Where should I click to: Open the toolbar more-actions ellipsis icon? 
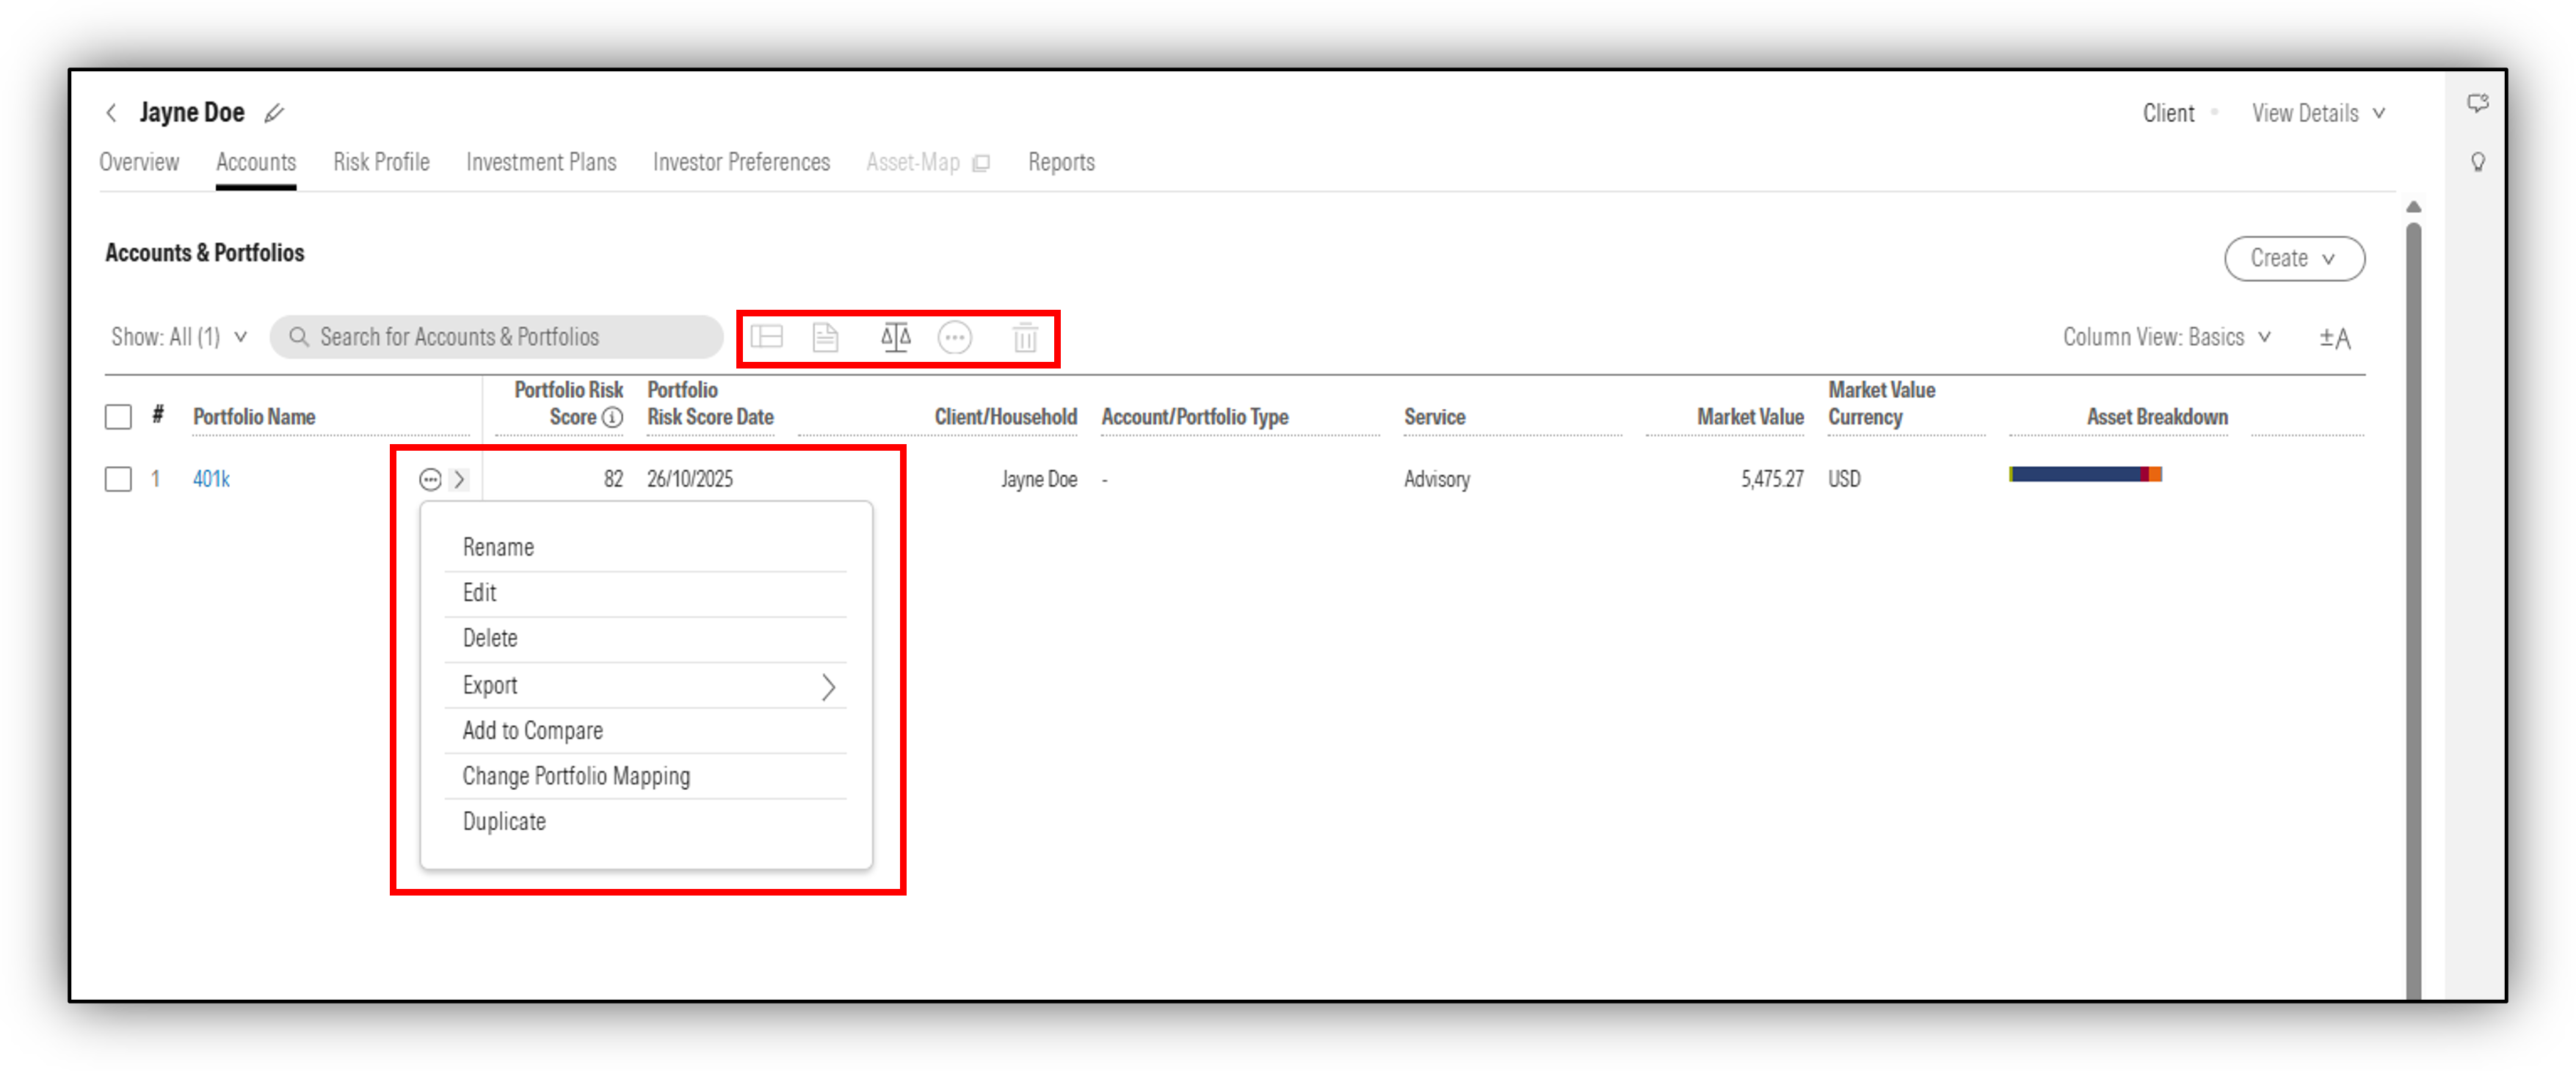(x=955, y=338)
